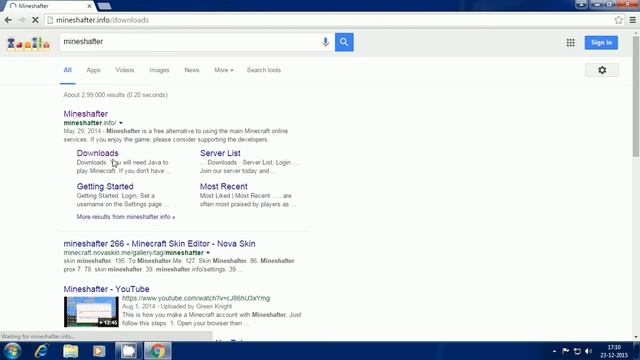Click the voice search microphone icon

click(x=325, y=42)
